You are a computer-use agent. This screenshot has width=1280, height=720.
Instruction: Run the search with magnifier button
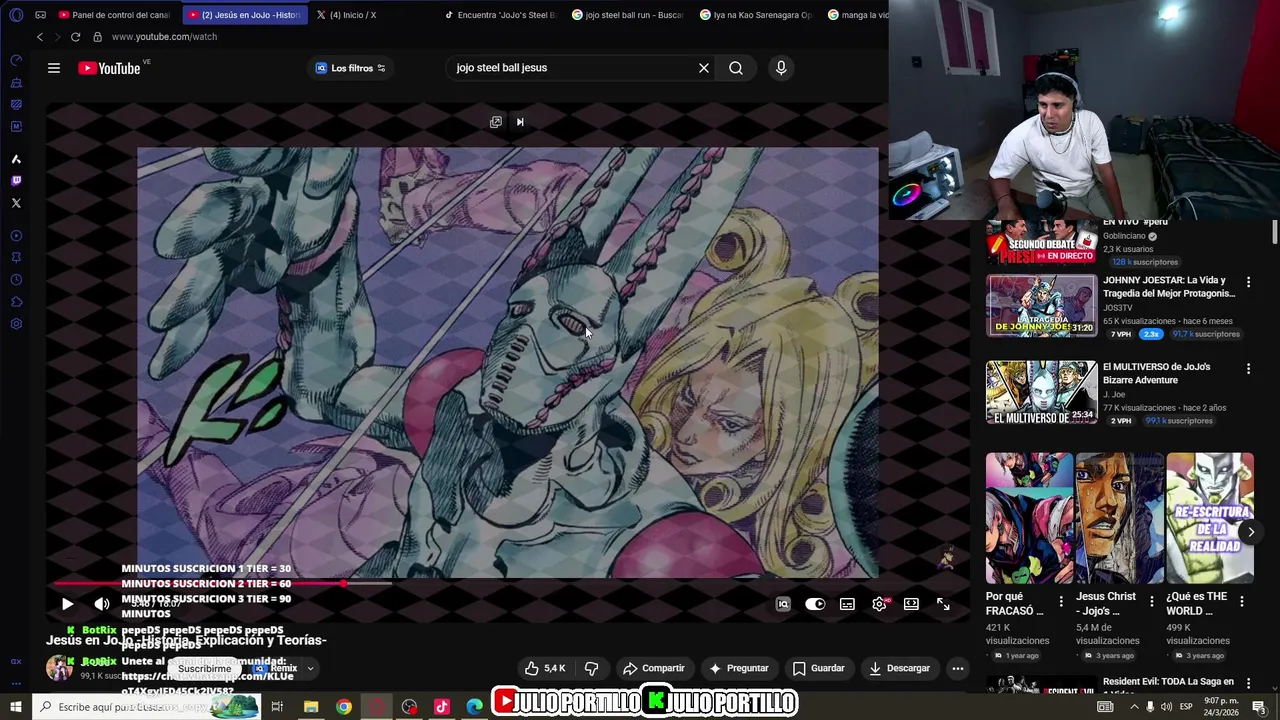click(736, 68)
